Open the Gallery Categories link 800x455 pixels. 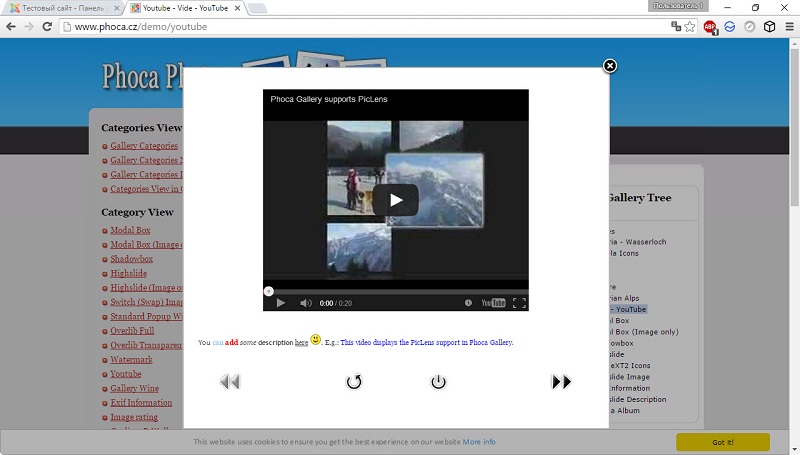[144, 145]
